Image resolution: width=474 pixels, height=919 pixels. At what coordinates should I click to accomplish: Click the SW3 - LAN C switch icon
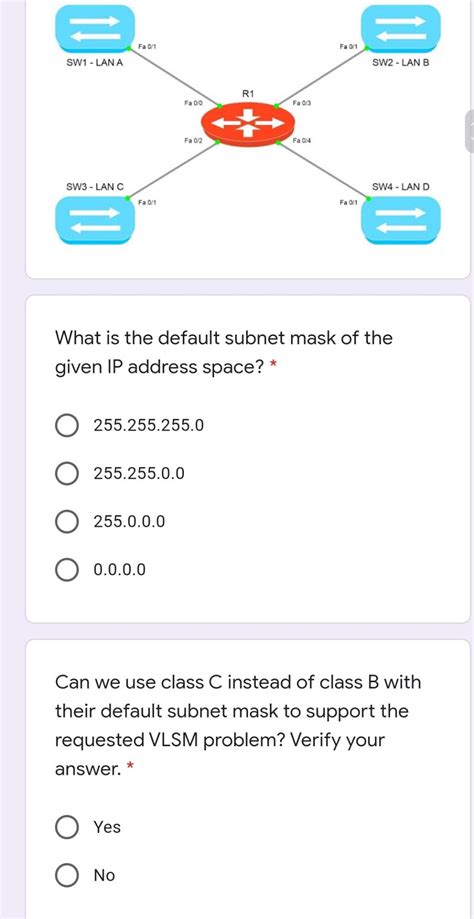coord(95,220)
